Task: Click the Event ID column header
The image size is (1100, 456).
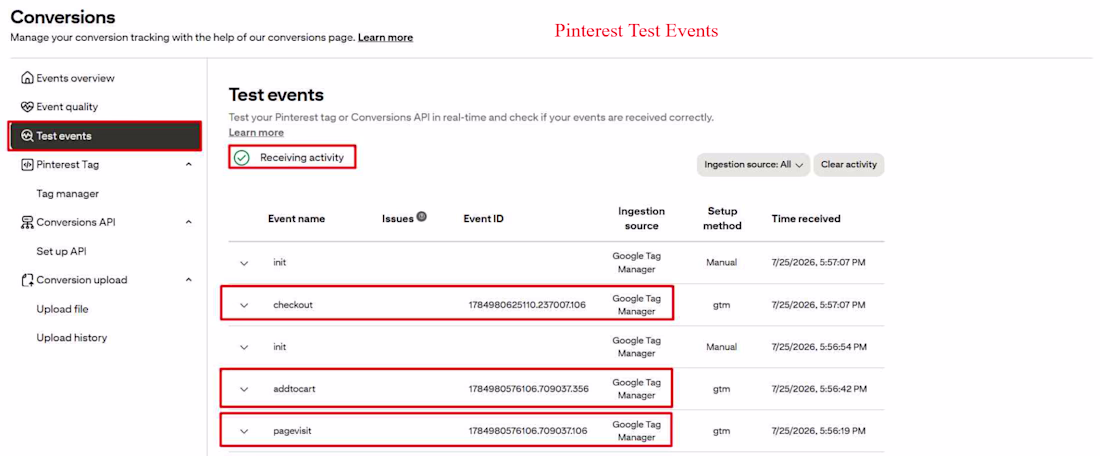Action: (483, 219)
